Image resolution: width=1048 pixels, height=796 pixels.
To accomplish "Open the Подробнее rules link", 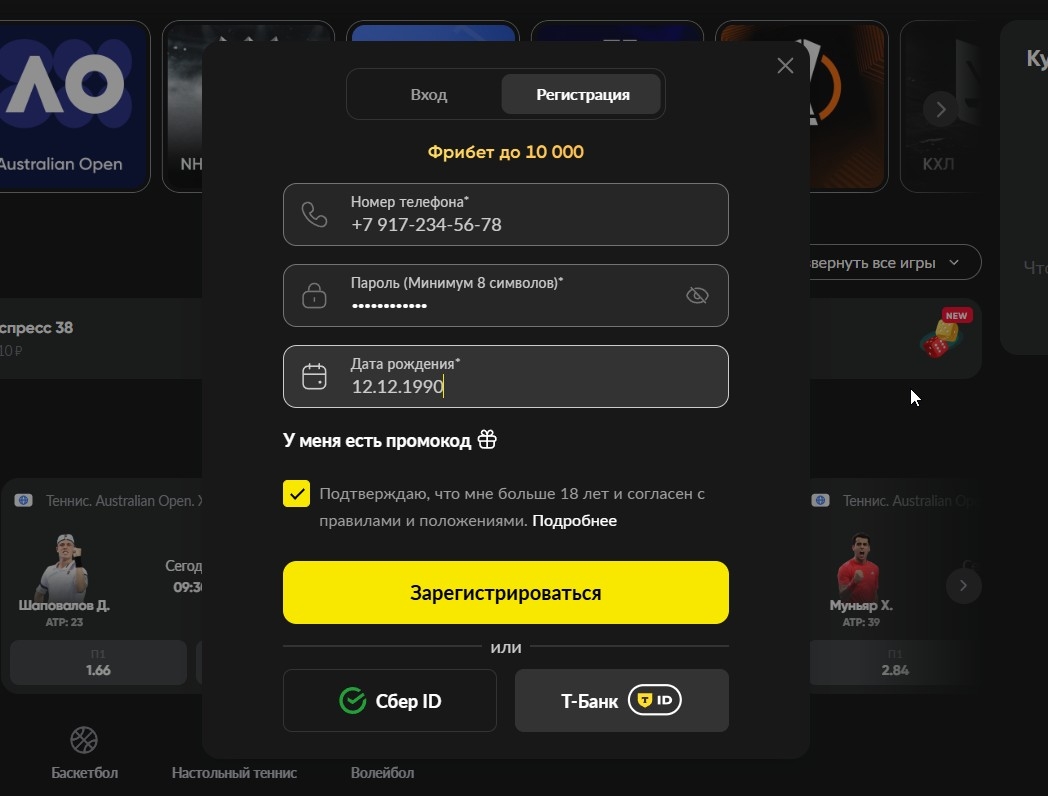I will 574,521.
